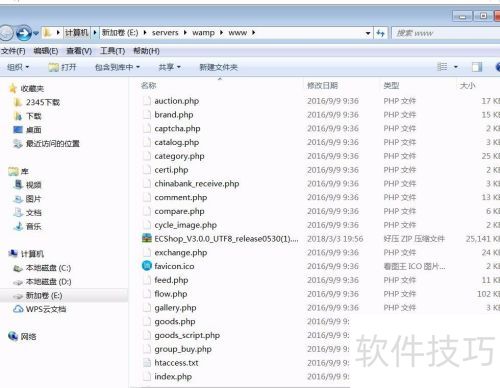This screenshot has height=388, width=500.
Task: Open the 查看(V) menu
Action: point(79,51)
